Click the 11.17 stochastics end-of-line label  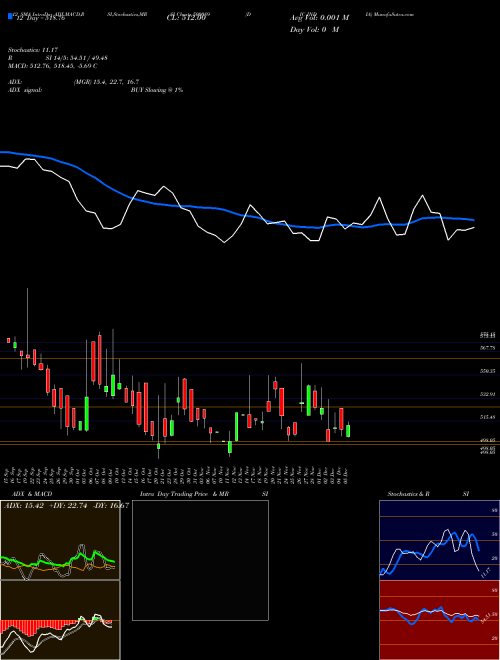coord(484,572)
